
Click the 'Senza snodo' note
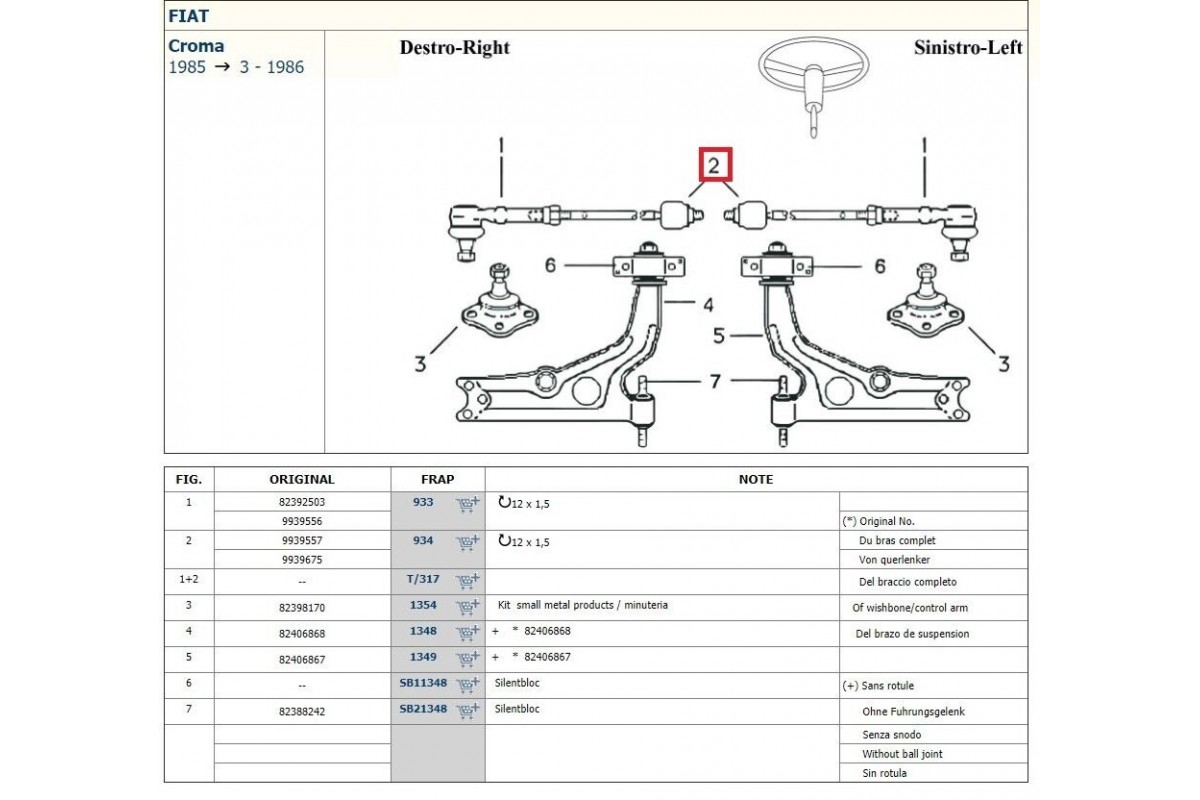click(892, 735)
